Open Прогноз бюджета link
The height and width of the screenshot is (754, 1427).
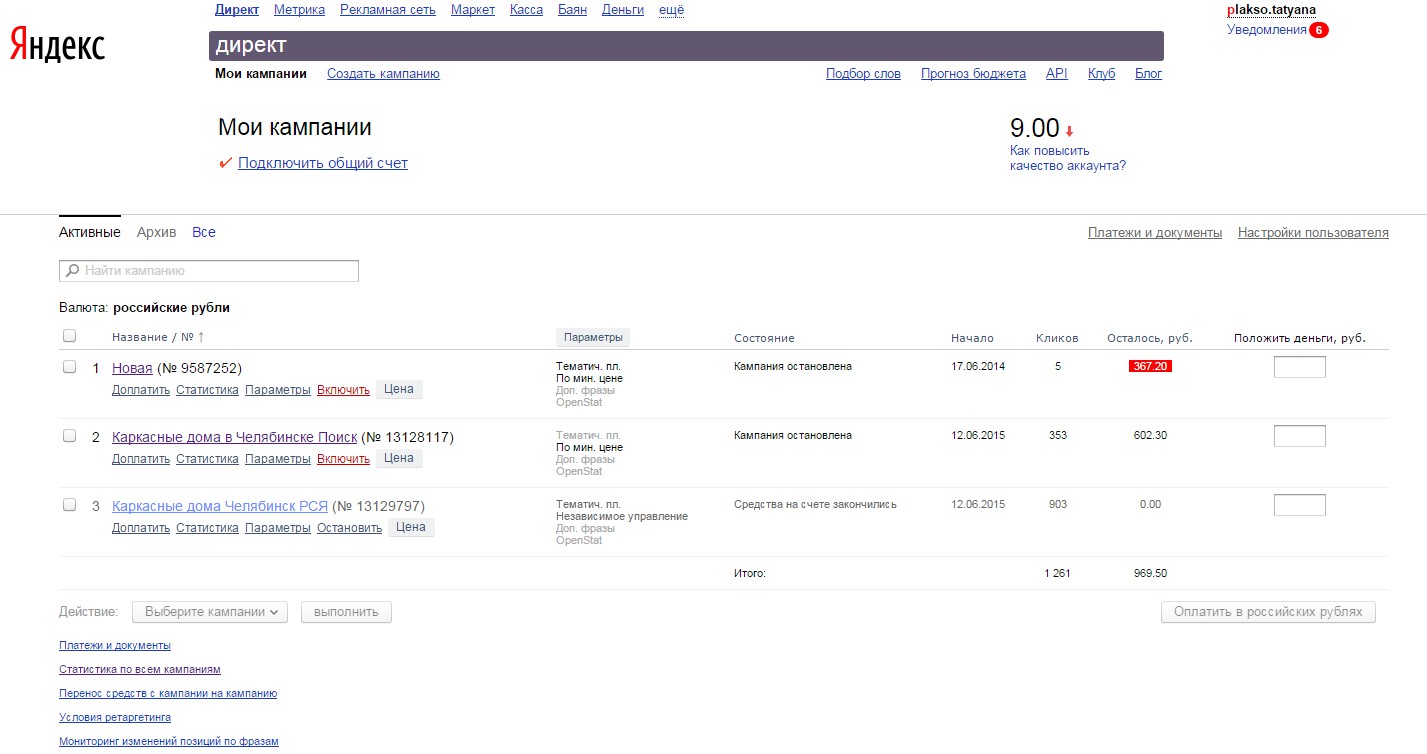click(973, 74)
